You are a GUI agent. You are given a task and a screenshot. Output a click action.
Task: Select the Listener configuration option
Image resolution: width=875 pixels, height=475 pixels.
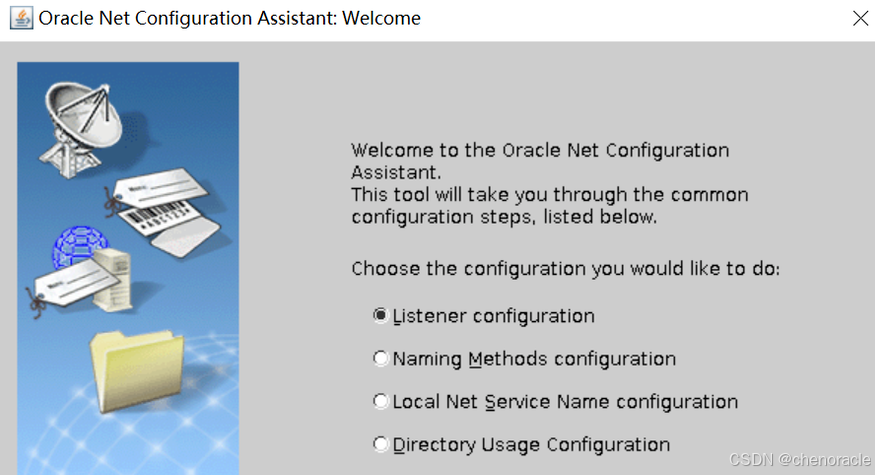380,316
